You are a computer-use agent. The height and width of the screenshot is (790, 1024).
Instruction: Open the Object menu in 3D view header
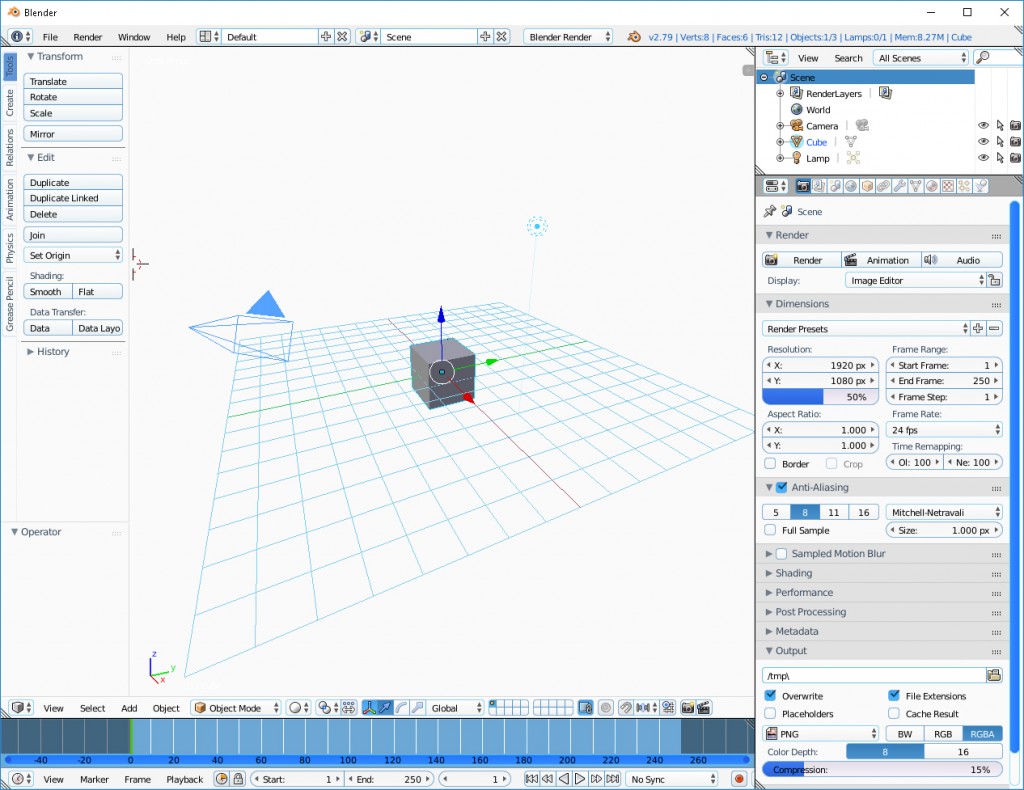click(165, 707)
